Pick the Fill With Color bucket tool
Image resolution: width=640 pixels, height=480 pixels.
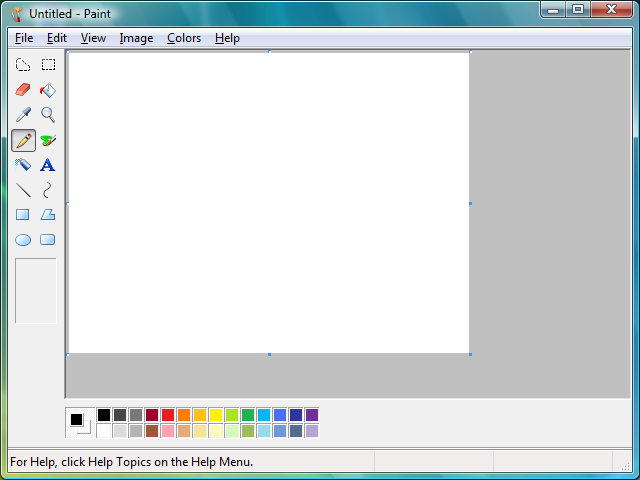pyautogui.click(x=47, y=90)
